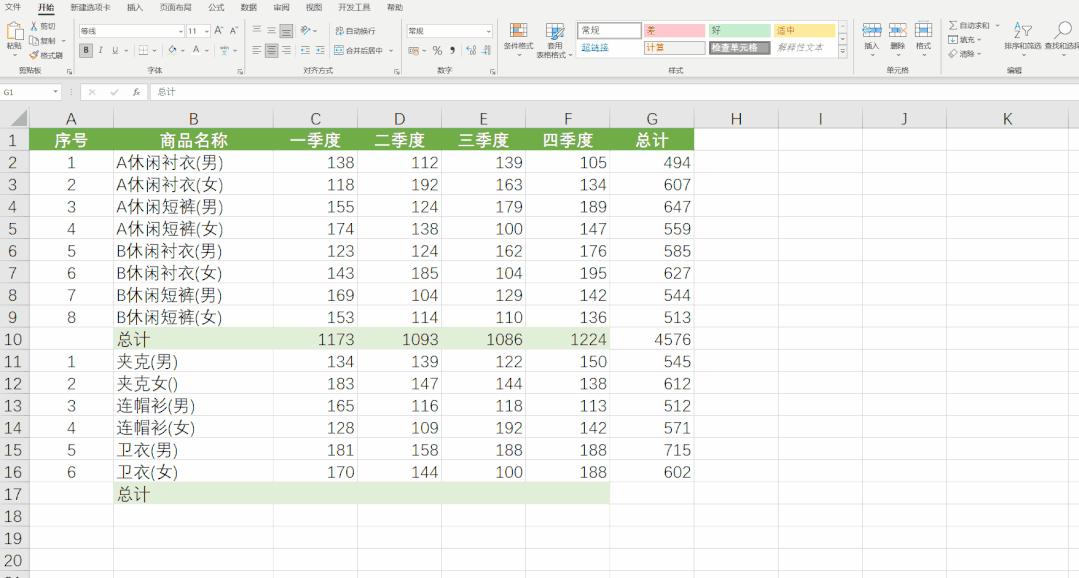This screenshot has width=1079, height=578.
Task: Click the increase font size icon
Action: pos(219,31)
